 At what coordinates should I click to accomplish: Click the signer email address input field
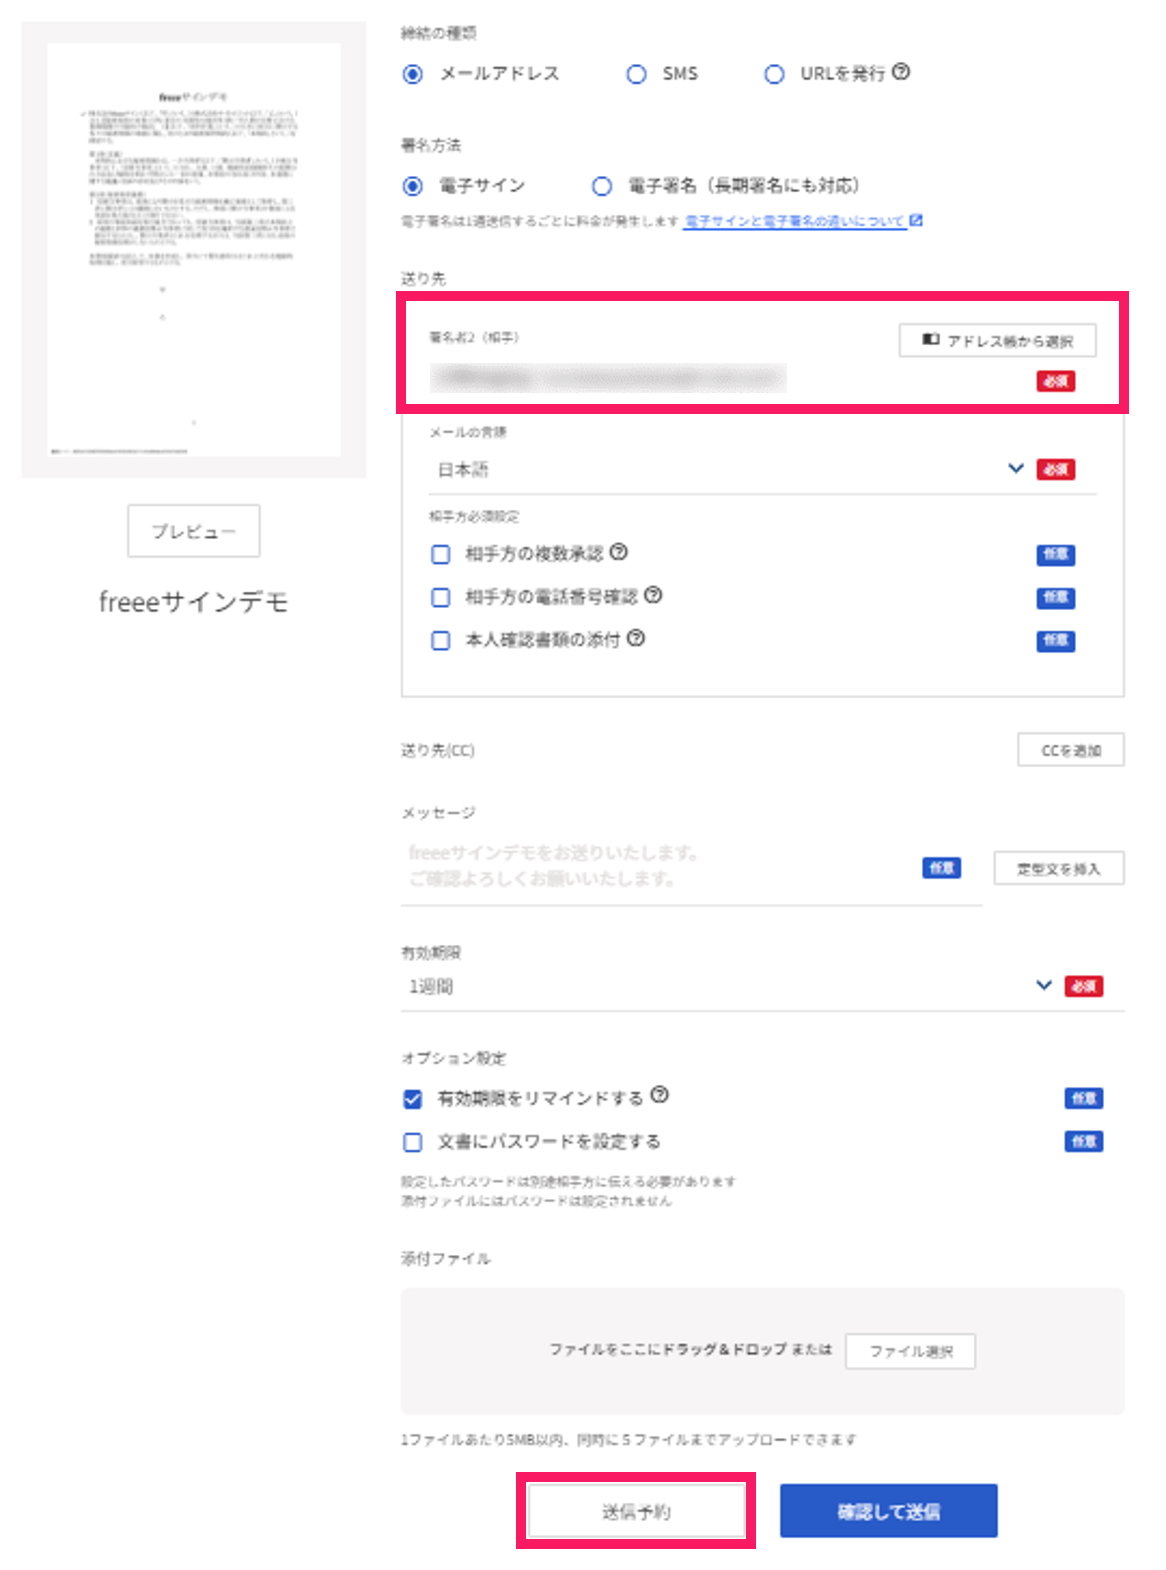click(608, 378)
